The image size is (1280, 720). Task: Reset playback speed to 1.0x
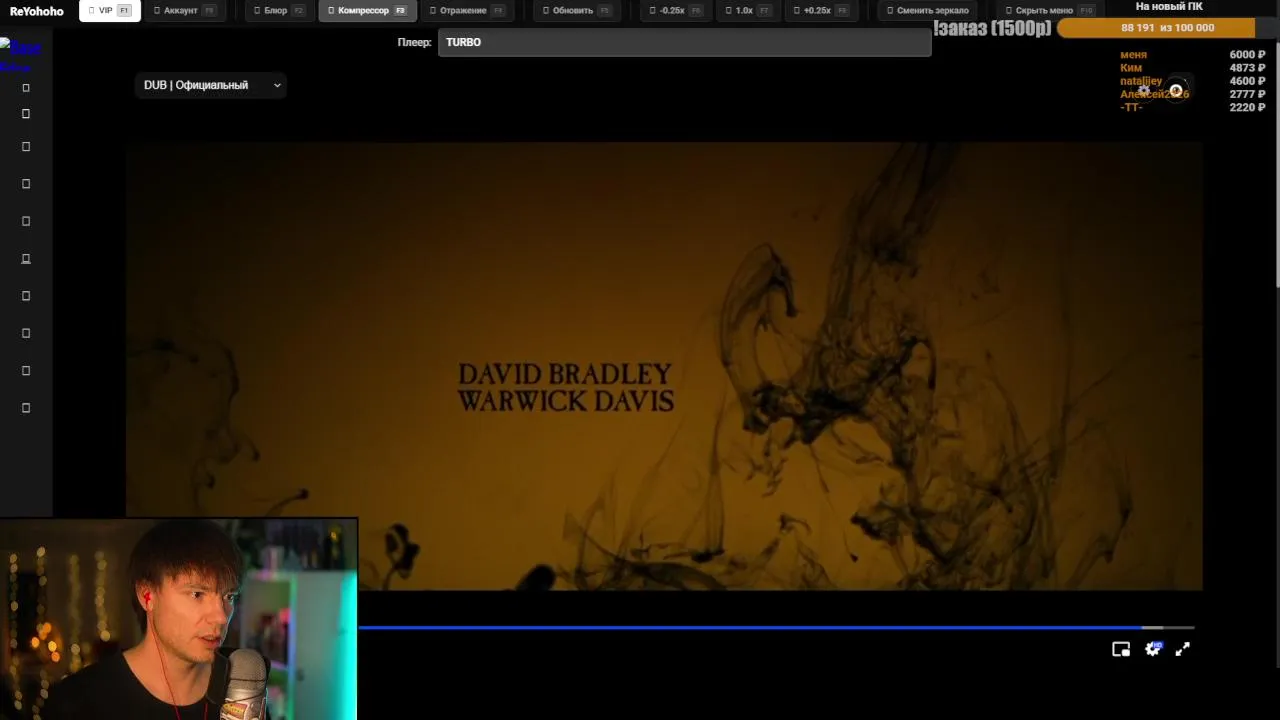(x=748, y=11)
